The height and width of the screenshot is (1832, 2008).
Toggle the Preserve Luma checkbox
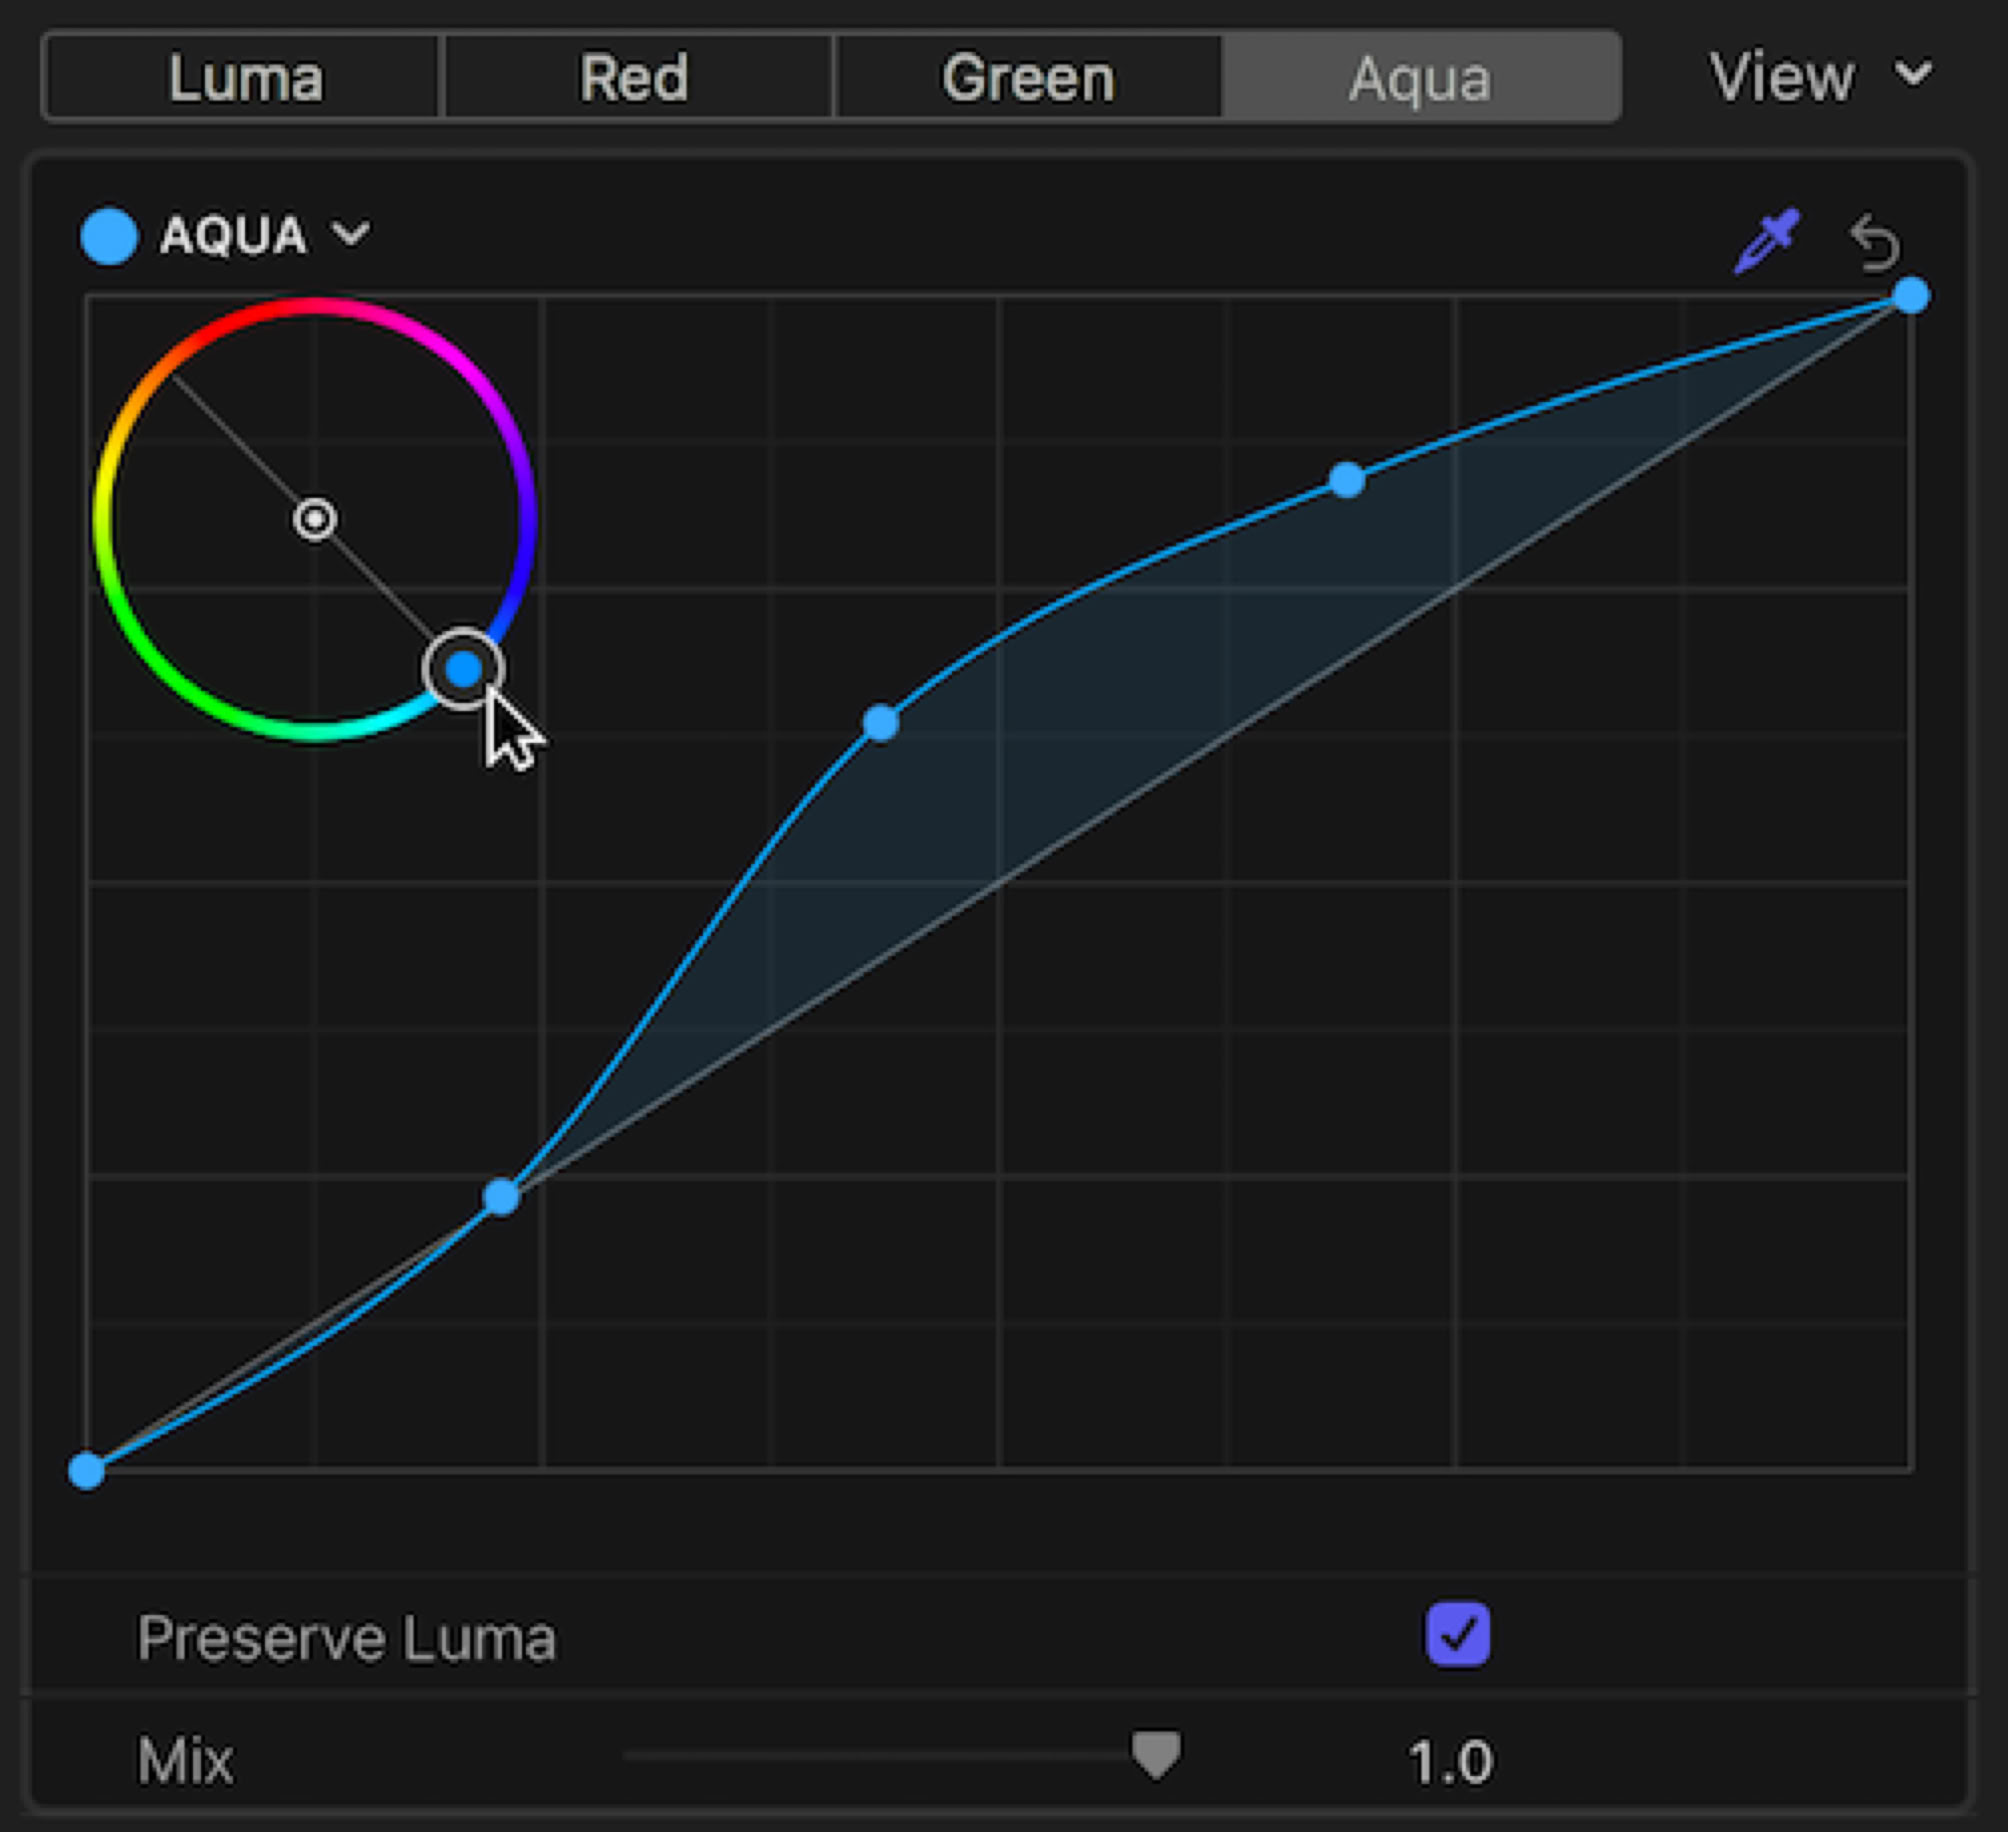point(1457,1635)
